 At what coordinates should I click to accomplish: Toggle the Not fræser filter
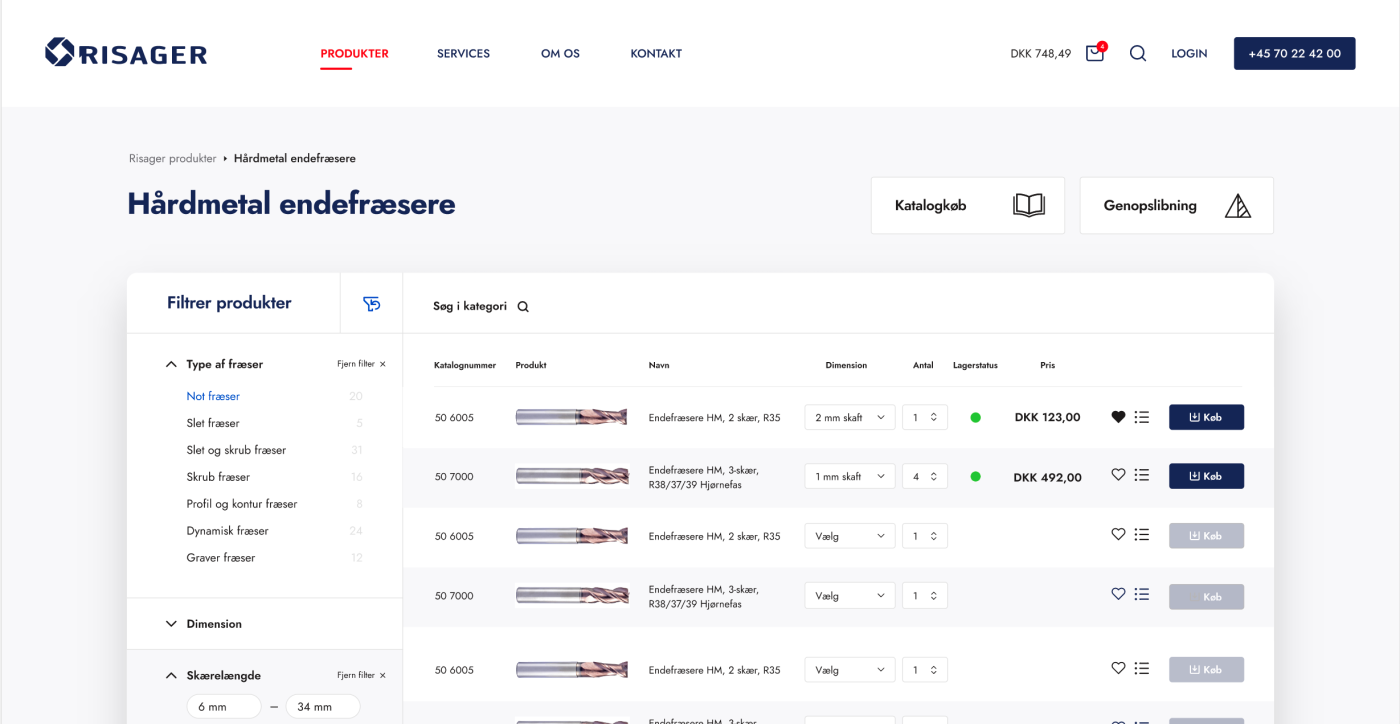(213, 396)
